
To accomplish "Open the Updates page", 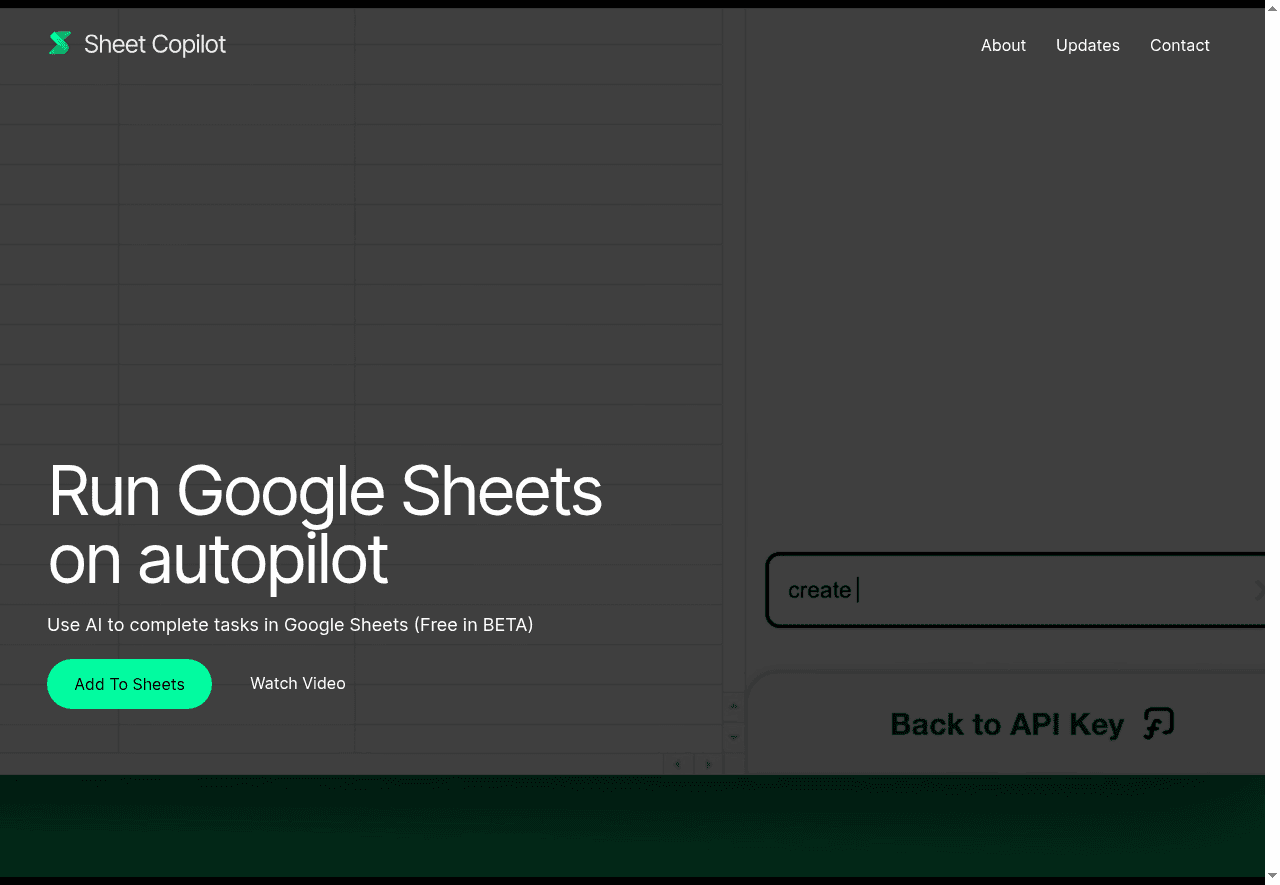I will click(1088, 45).
